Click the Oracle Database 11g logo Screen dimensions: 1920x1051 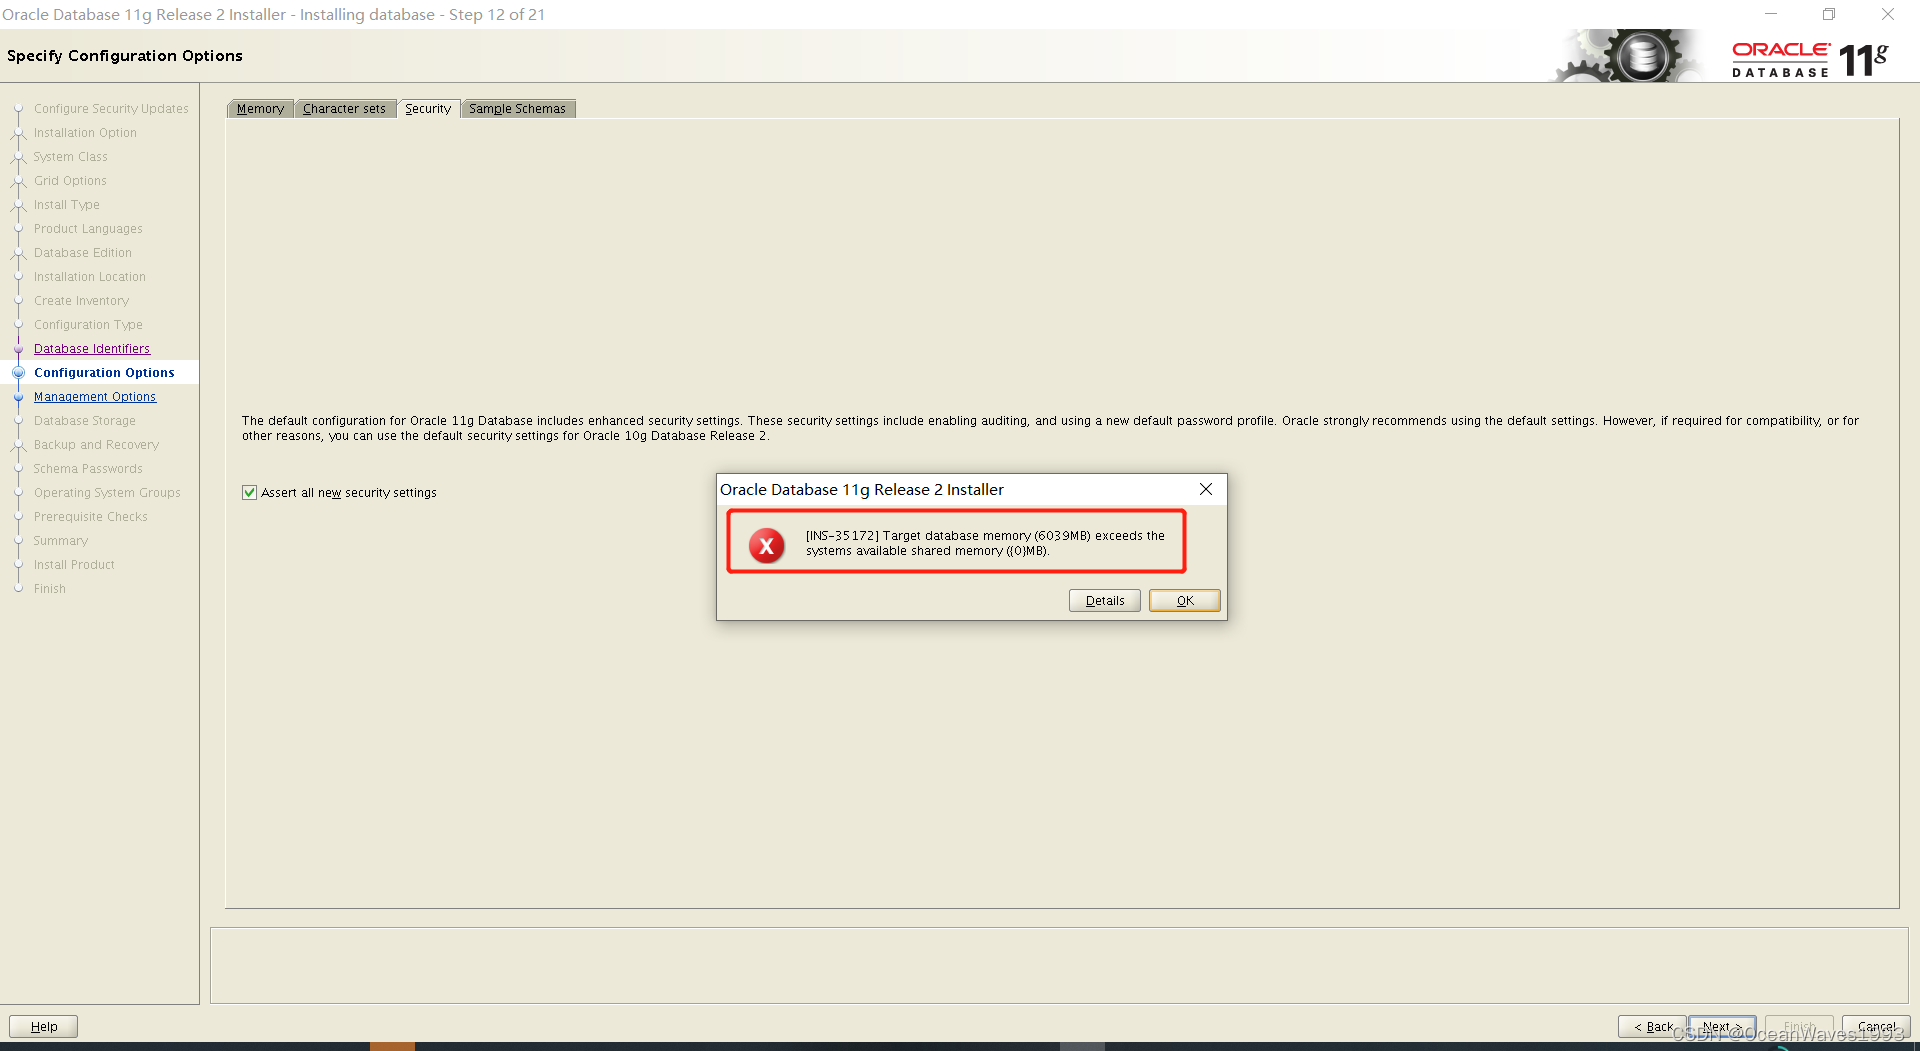1810,59
